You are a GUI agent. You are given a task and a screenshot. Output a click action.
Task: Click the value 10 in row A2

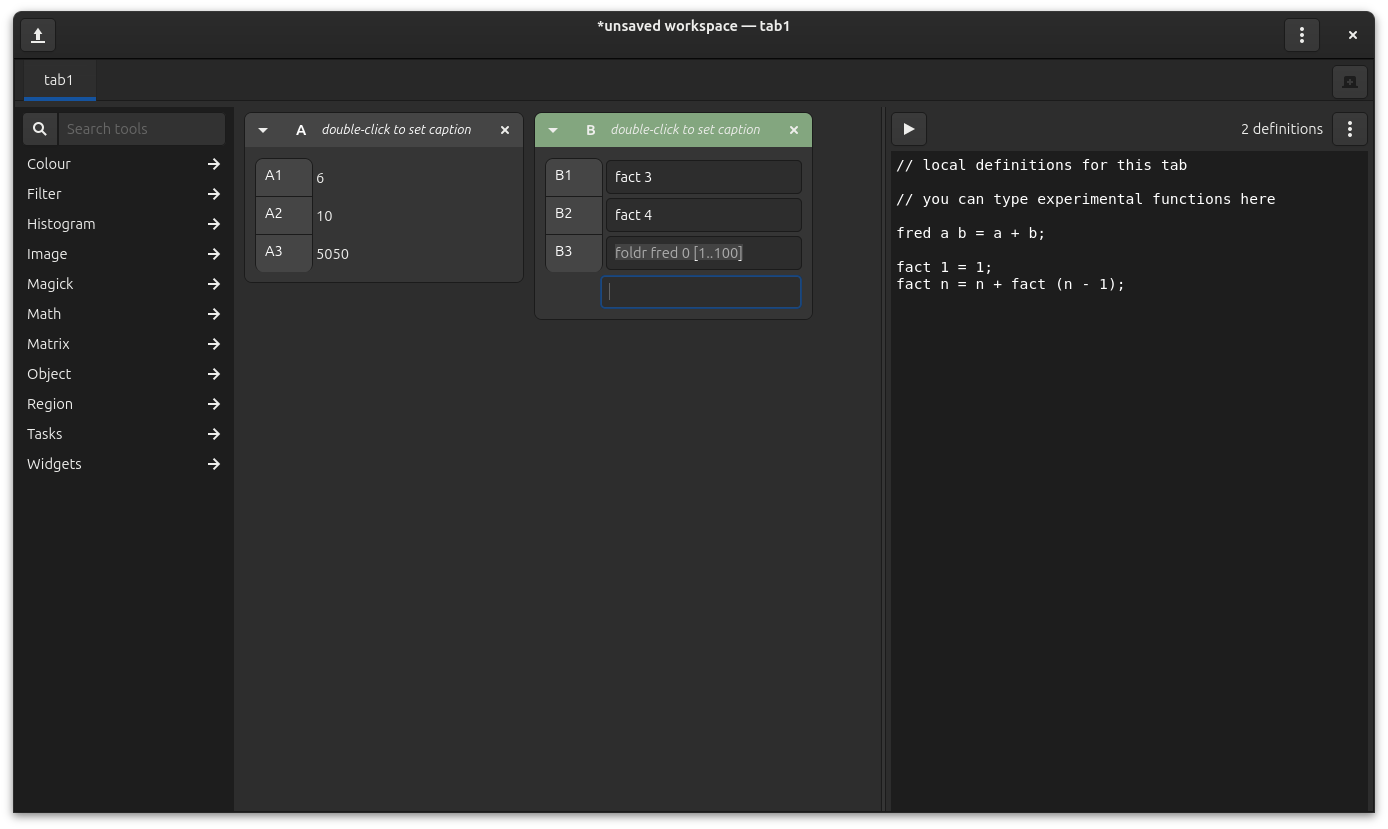tap(324, 216)
